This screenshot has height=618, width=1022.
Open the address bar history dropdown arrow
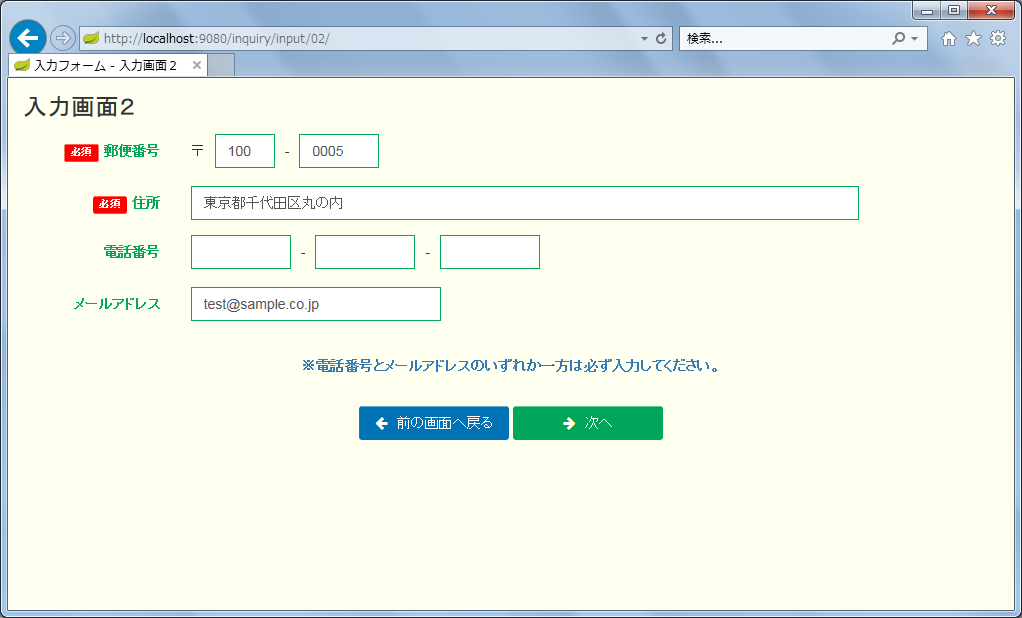[644, 38]
